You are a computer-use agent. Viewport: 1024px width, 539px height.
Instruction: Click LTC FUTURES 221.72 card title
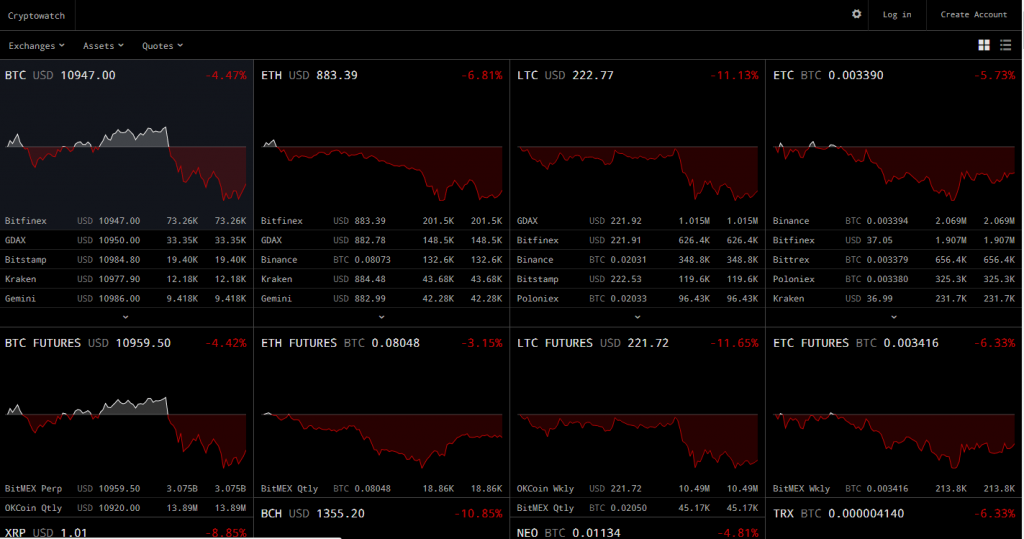593,343
